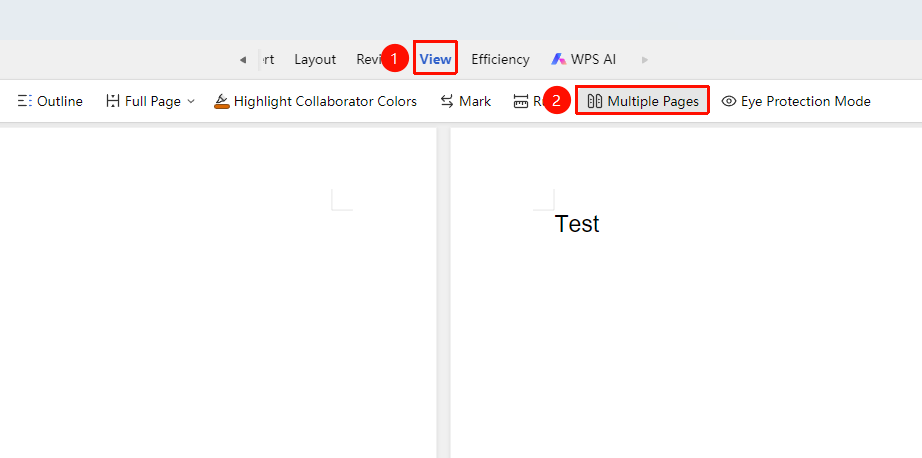Click the ruler icon

coord(520,101)
